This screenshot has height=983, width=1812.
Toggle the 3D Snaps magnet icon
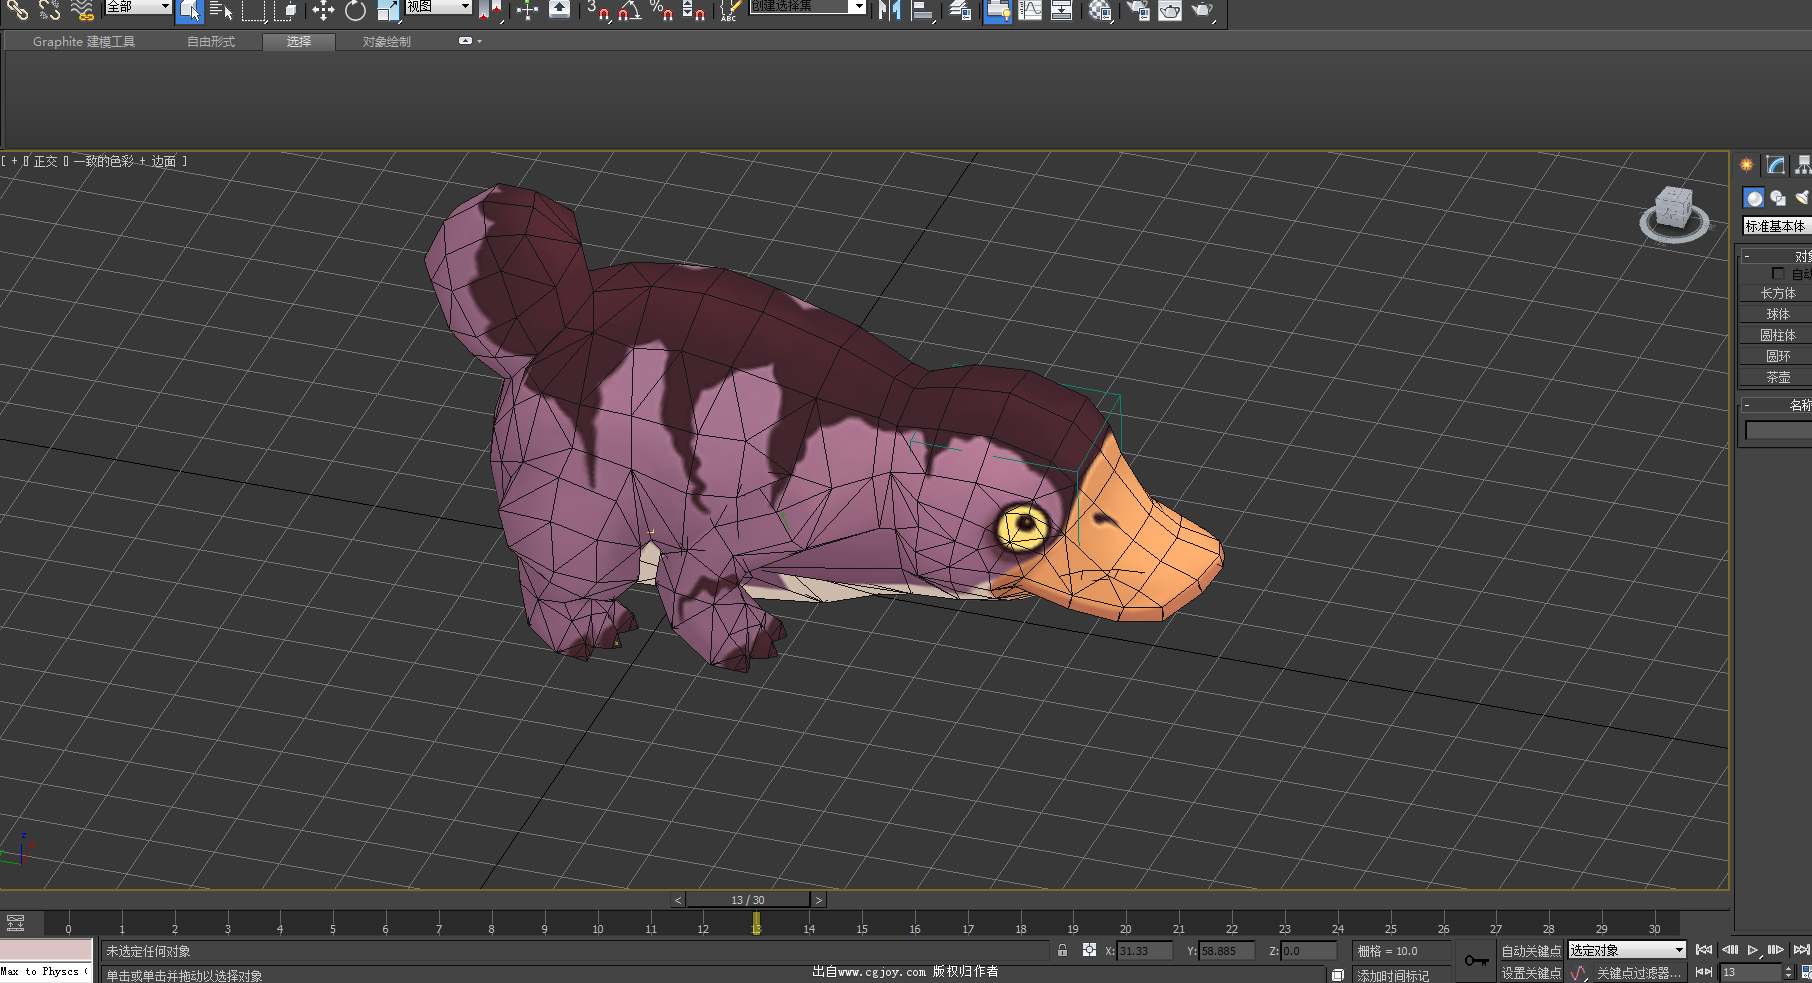coord(598,10)
